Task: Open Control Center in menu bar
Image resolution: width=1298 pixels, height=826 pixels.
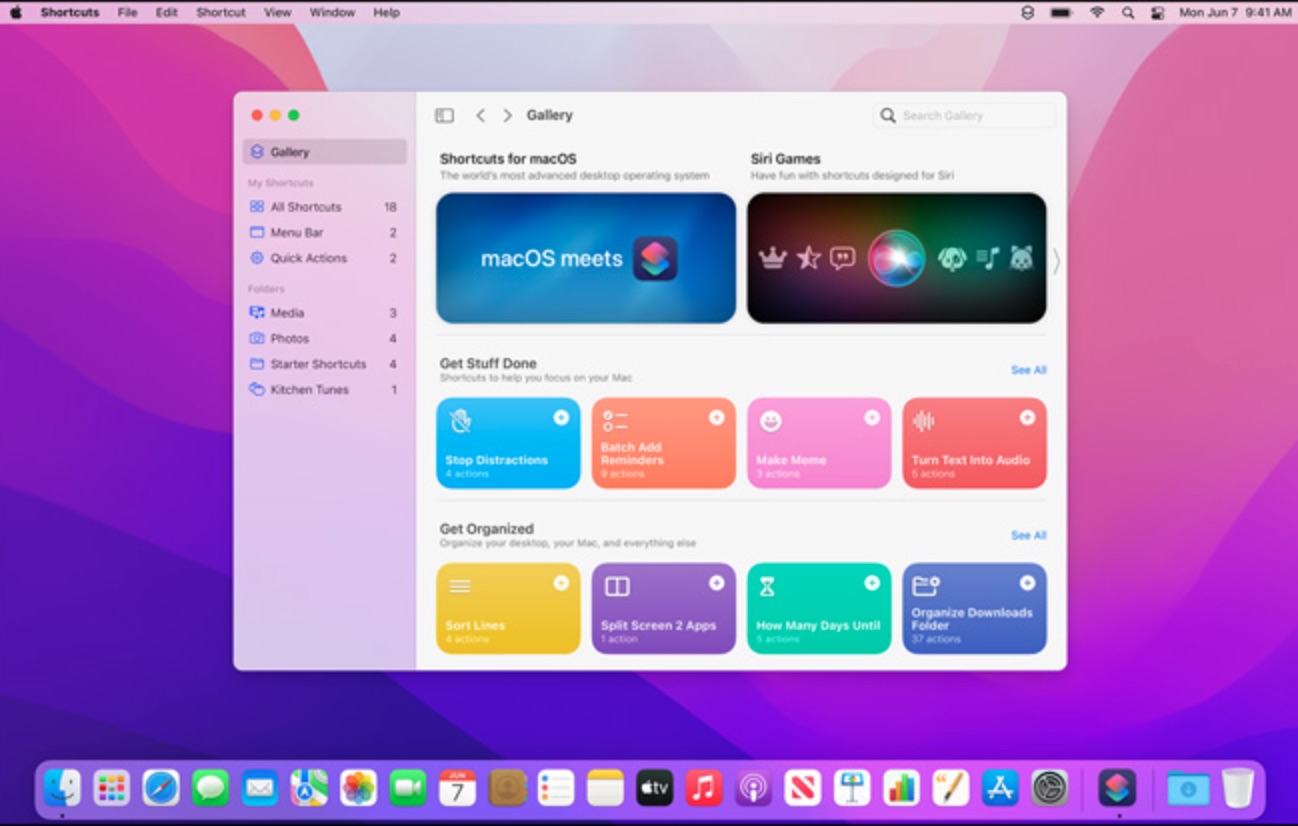Action: (x=1158, y=13)
